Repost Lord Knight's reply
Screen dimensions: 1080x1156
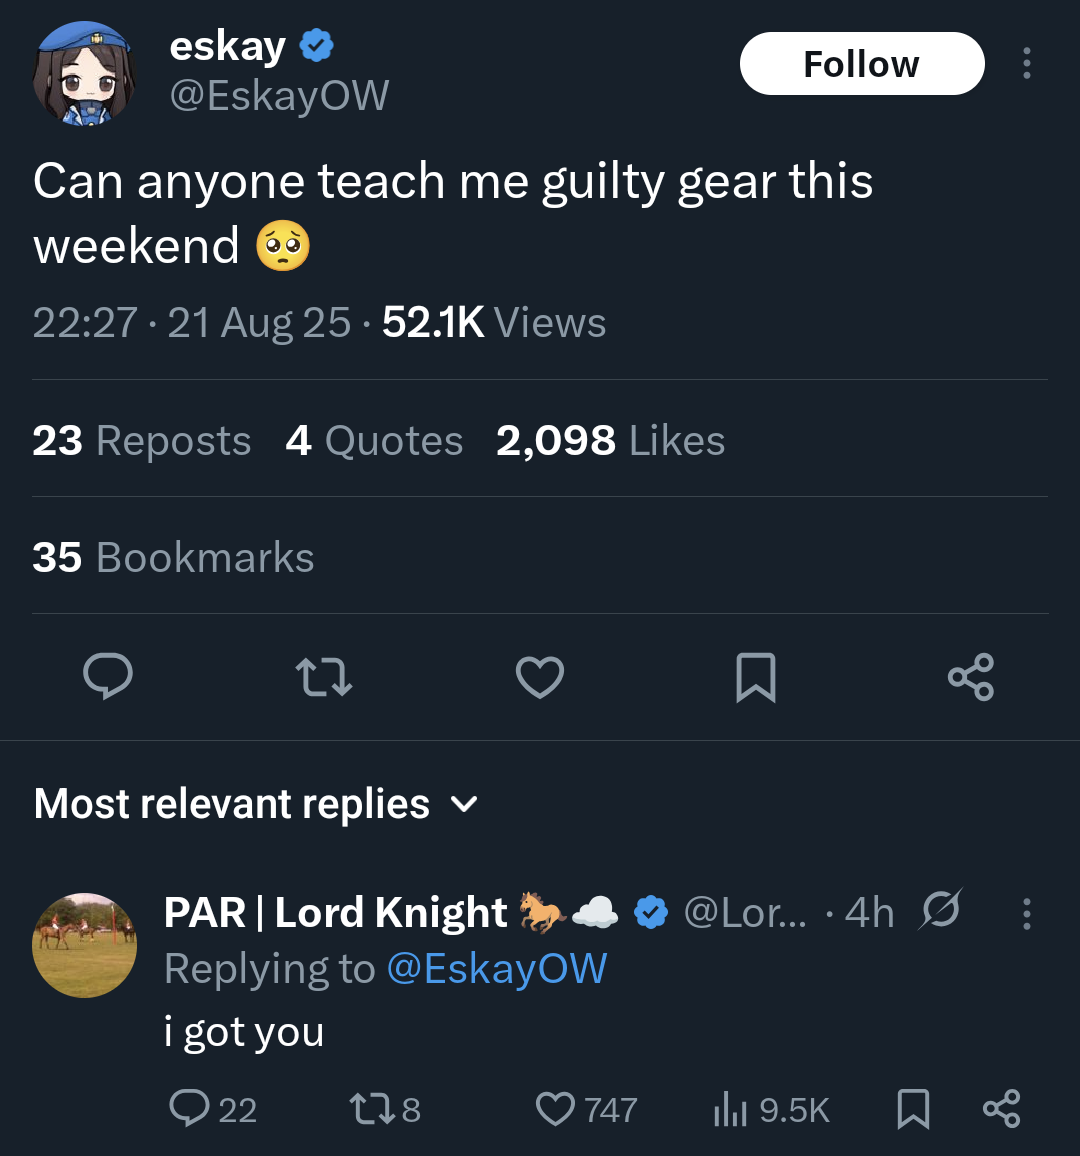(x=365, y=1108)
